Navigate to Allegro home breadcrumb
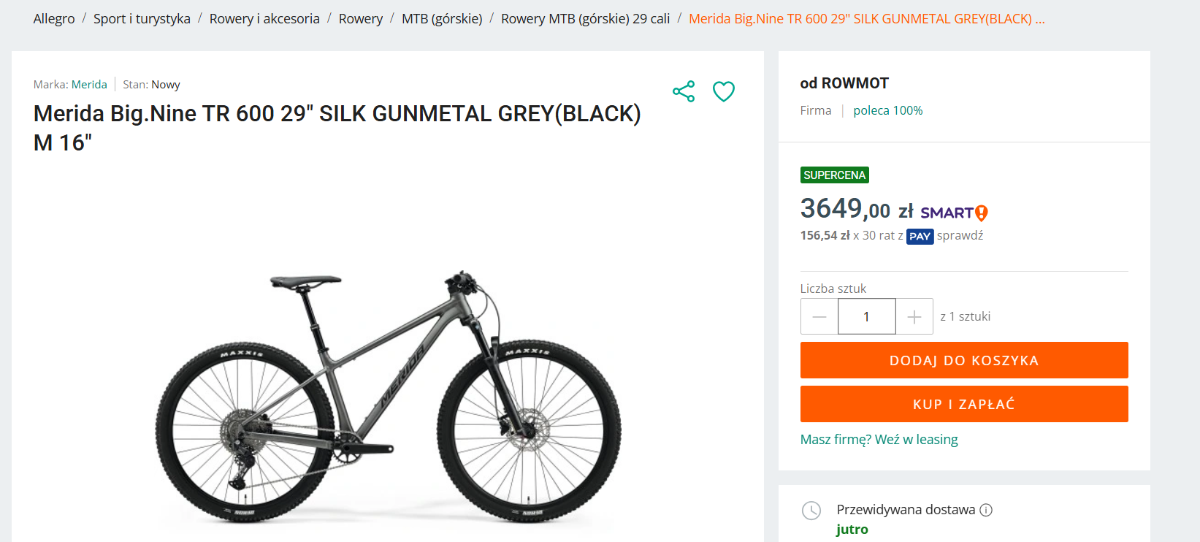The width and height of the screenshot is (1200, 542). pos(54,19)
